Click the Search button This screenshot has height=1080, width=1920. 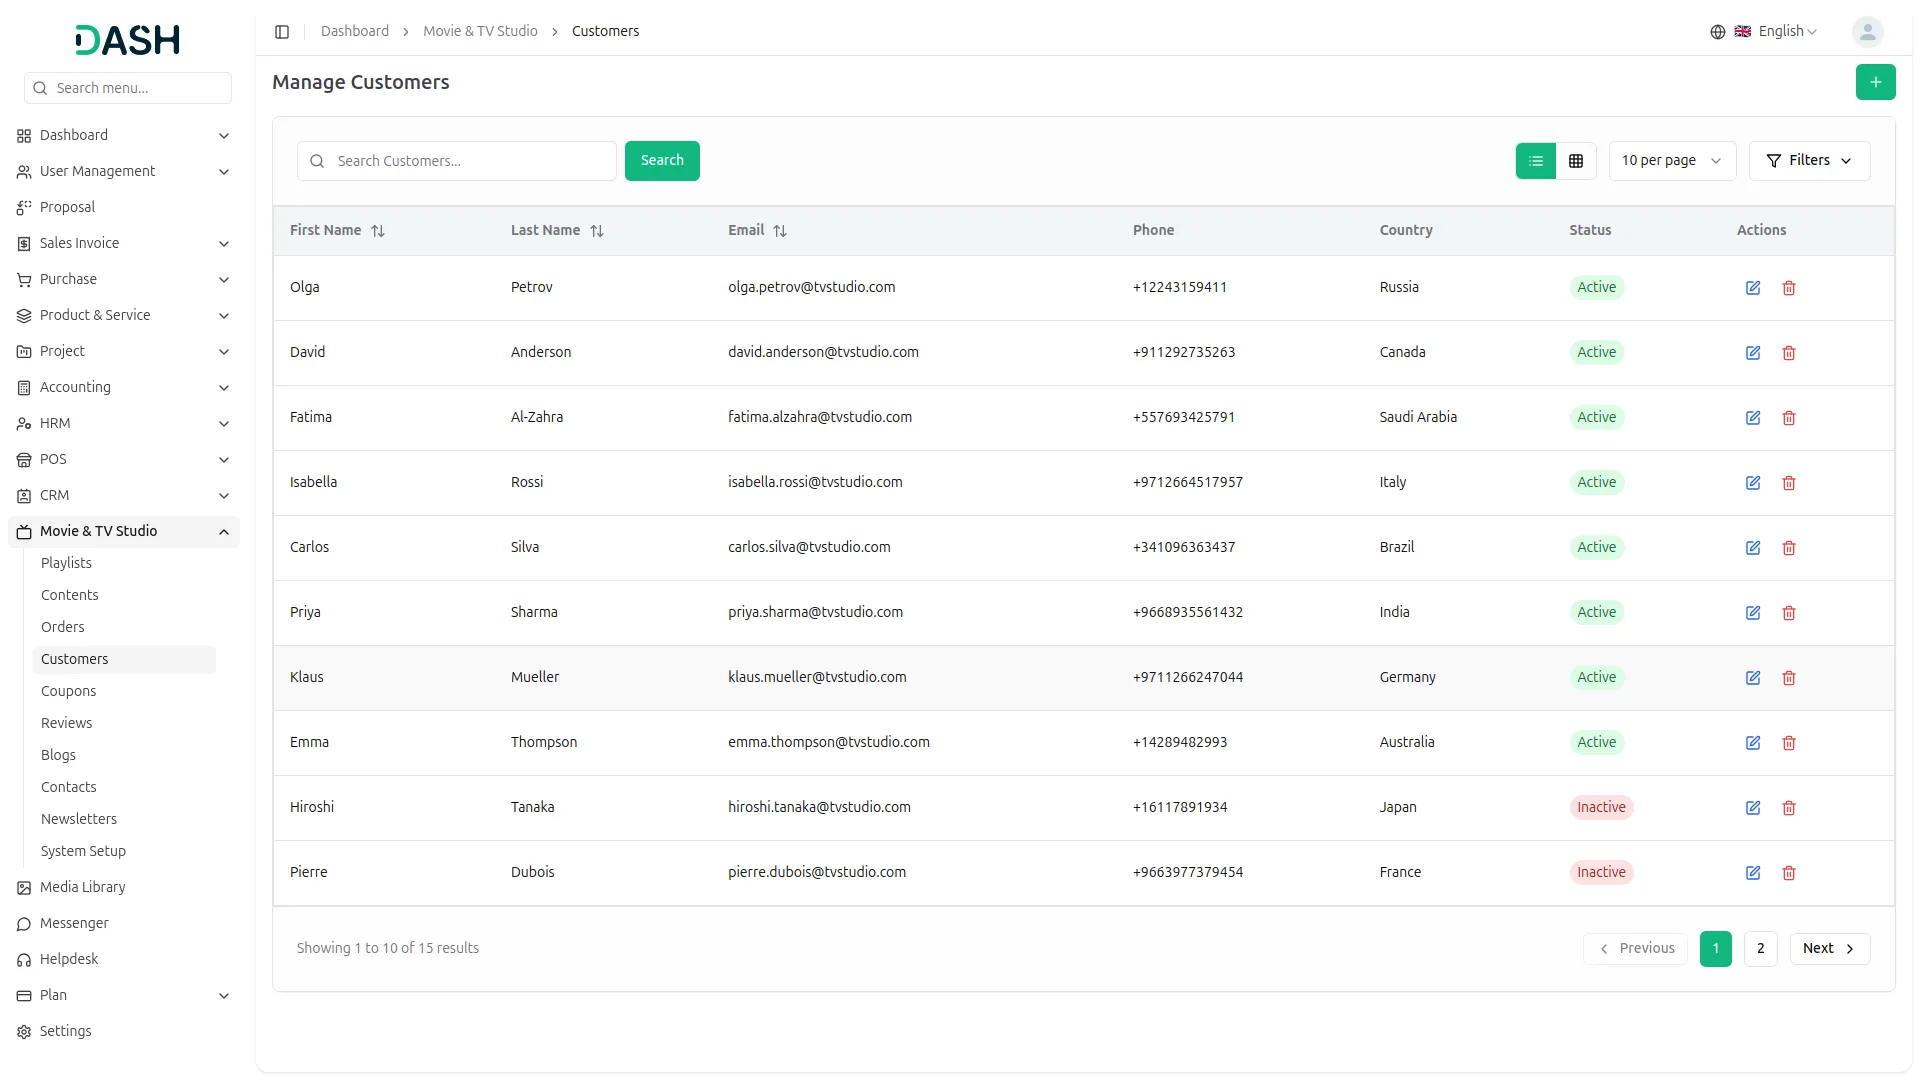(x=661, y=161)
